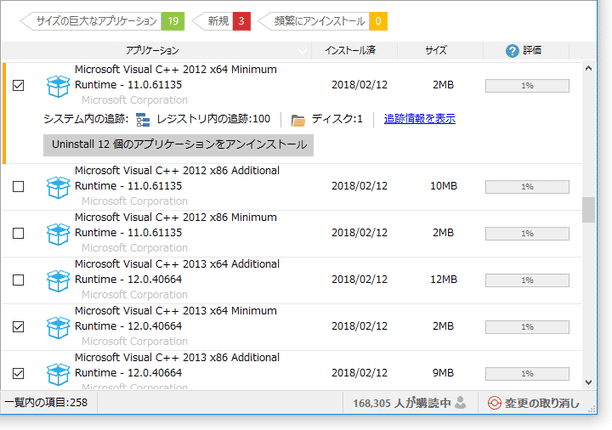612x430 pixels.
Task: Sort by the インストール済 column header
Action: pos(354,50)
